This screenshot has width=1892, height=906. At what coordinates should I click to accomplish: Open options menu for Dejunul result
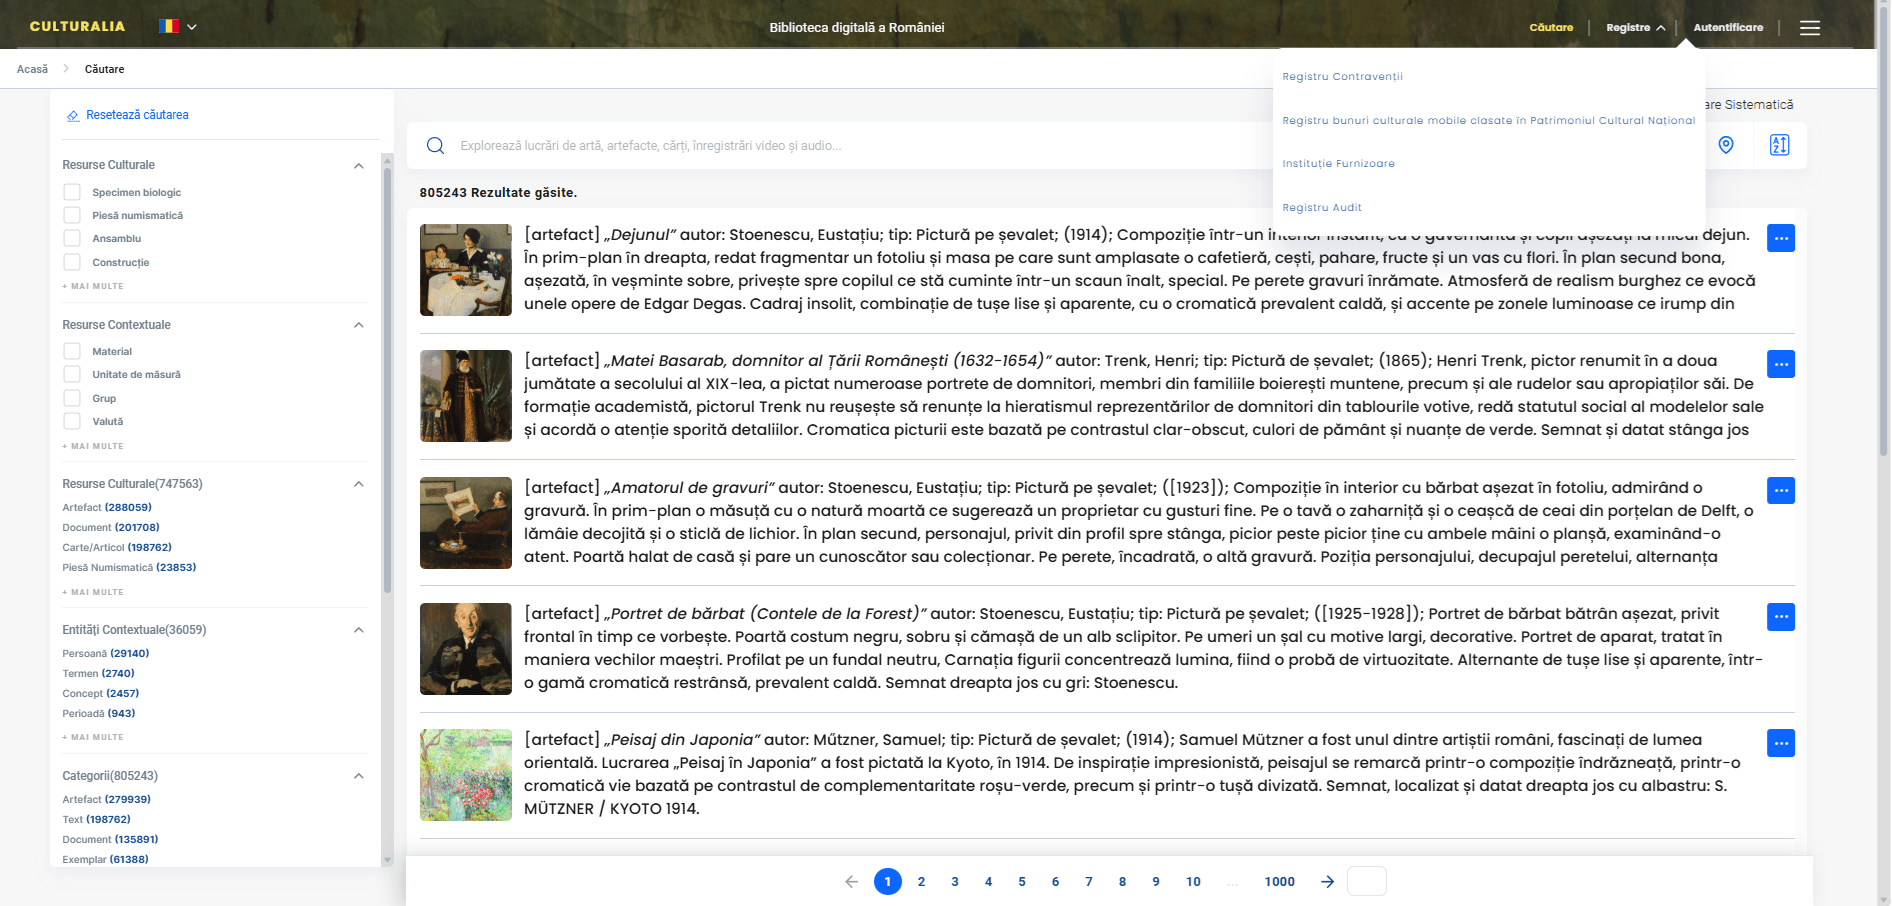coord(1780,238)
